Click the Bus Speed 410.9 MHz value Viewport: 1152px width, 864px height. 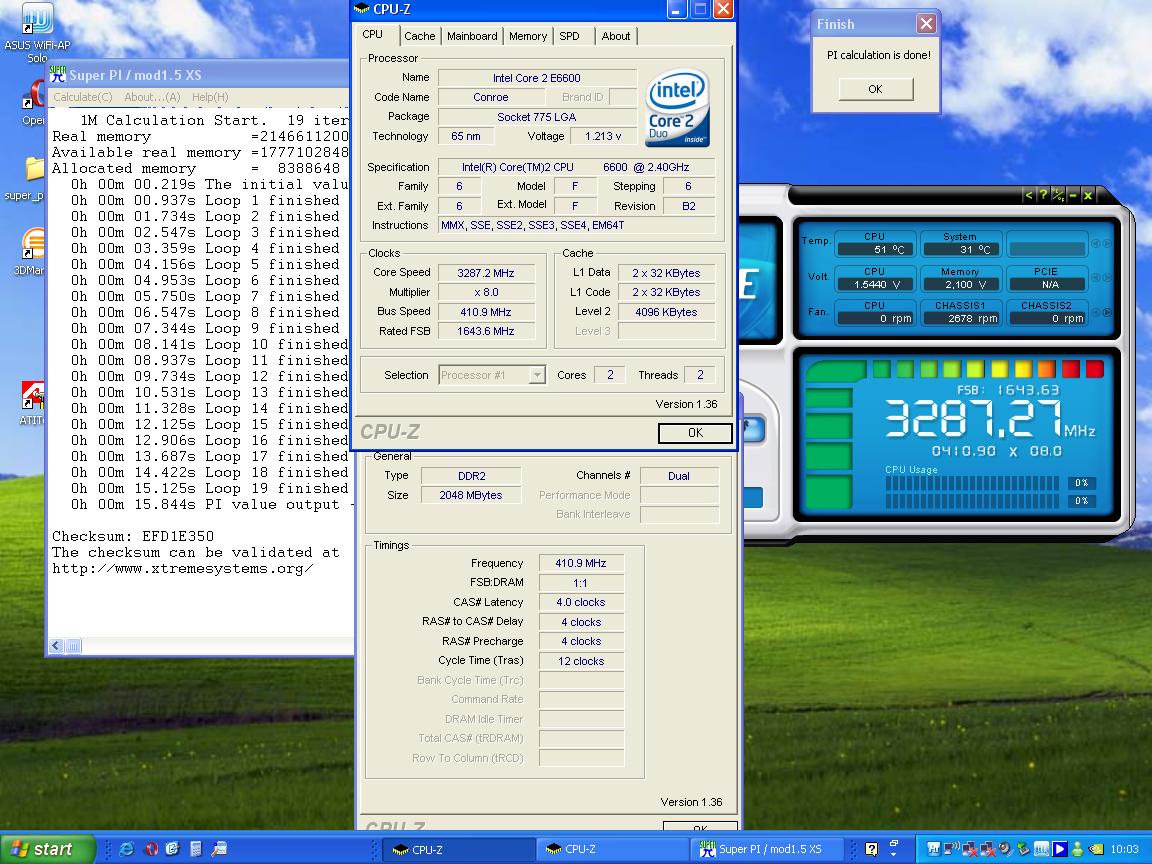pos(486,312)
